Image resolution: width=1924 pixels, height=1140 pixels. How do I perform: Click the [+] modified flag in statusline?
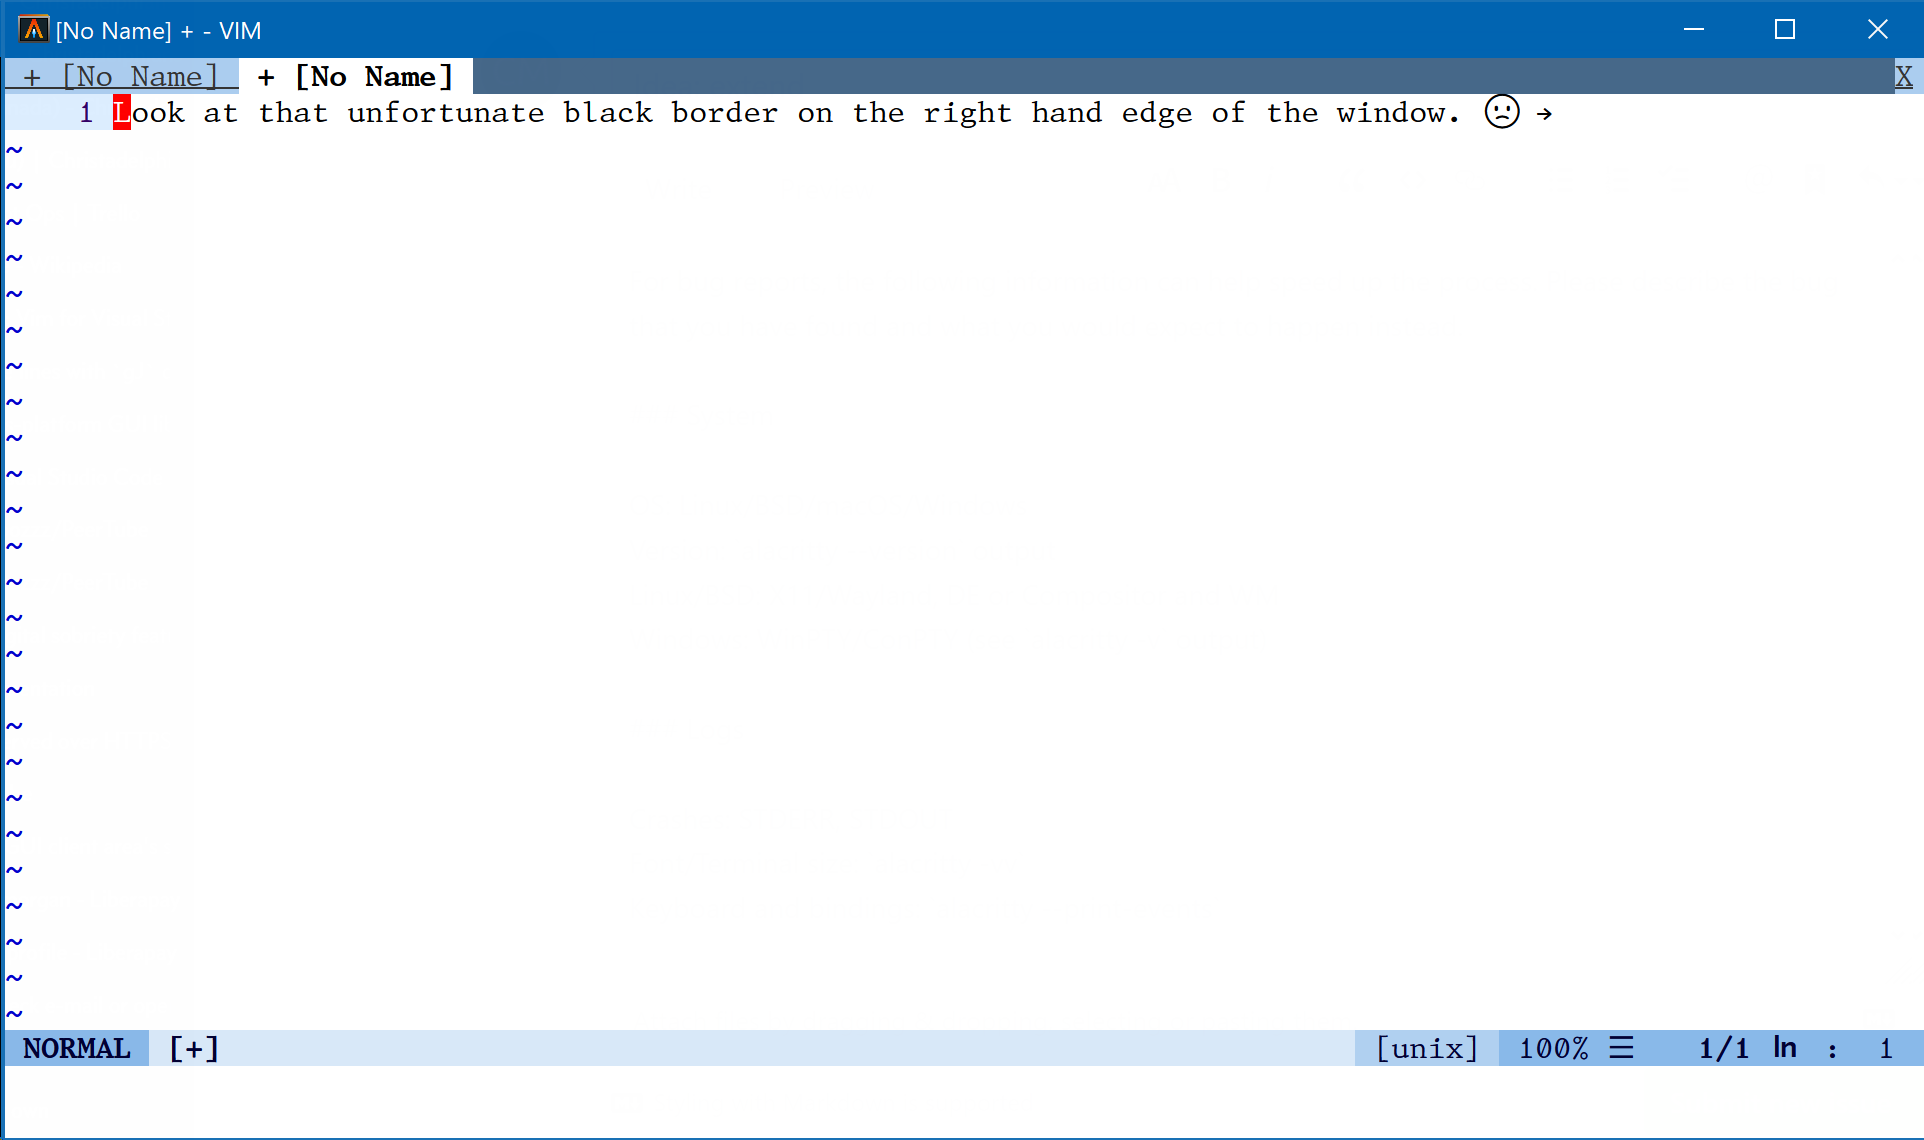[x=194, y=1048]
